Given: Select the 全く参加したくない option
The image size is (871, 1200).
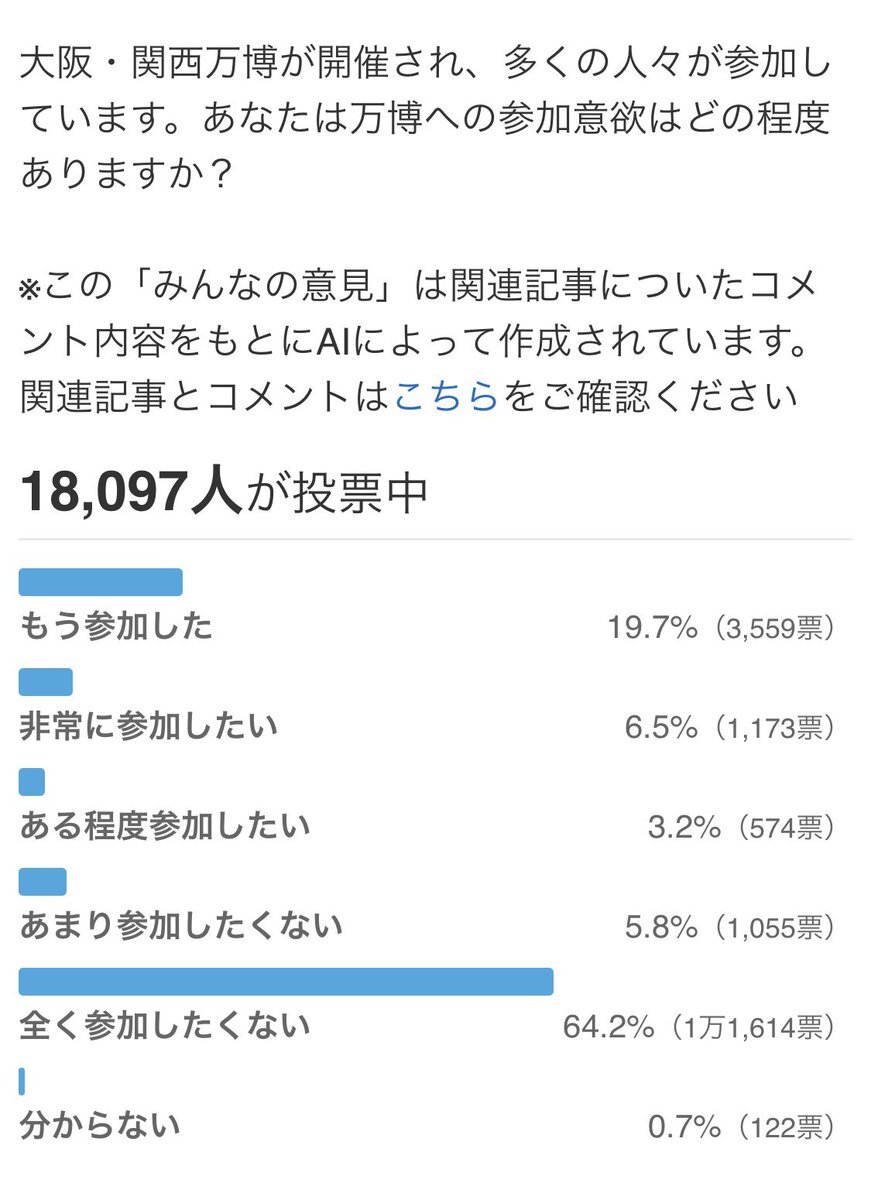Looking at the screenshot, I should pyautogui.click(x=165, y=1026).
